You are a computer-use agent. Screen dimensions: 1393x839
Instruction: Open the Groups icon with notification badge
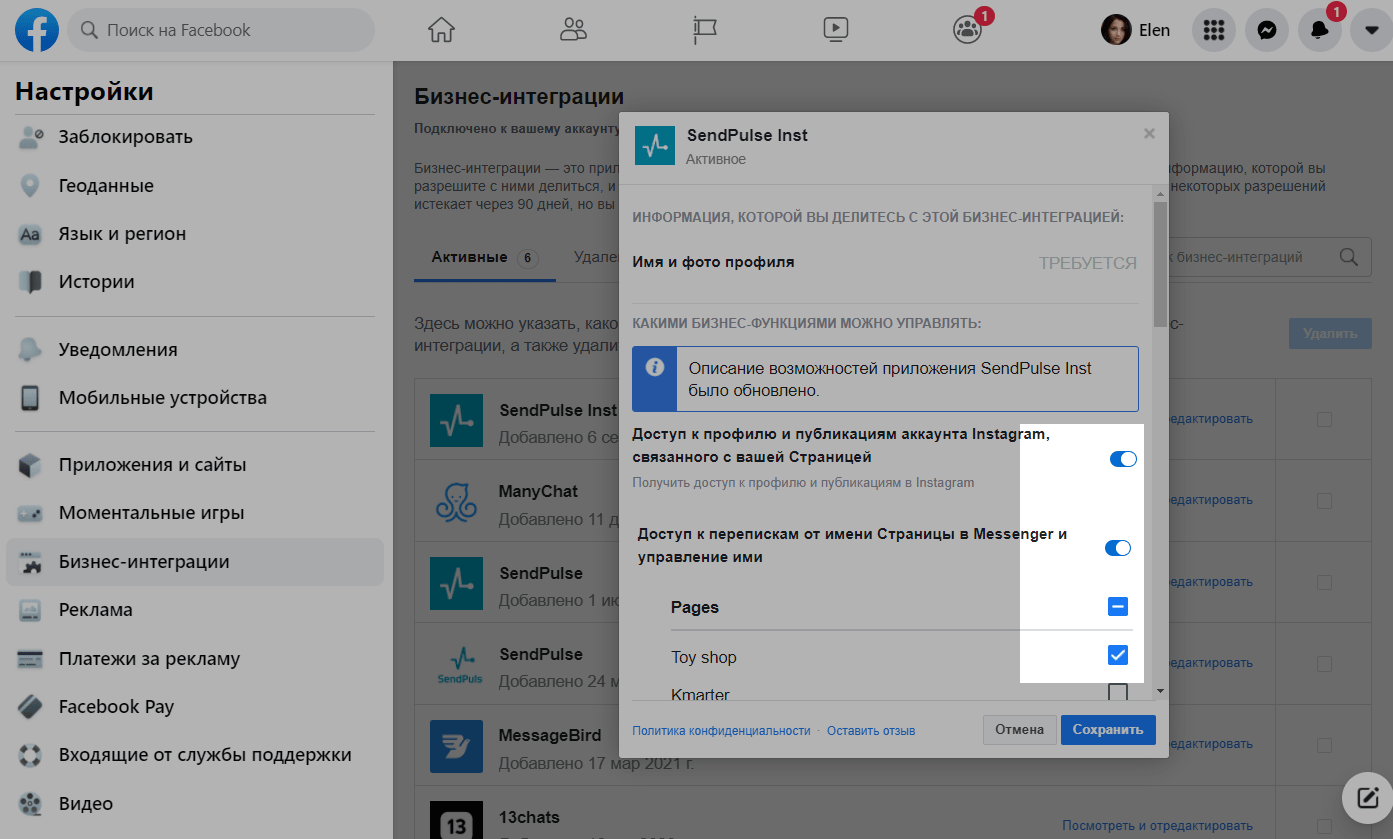968,30
